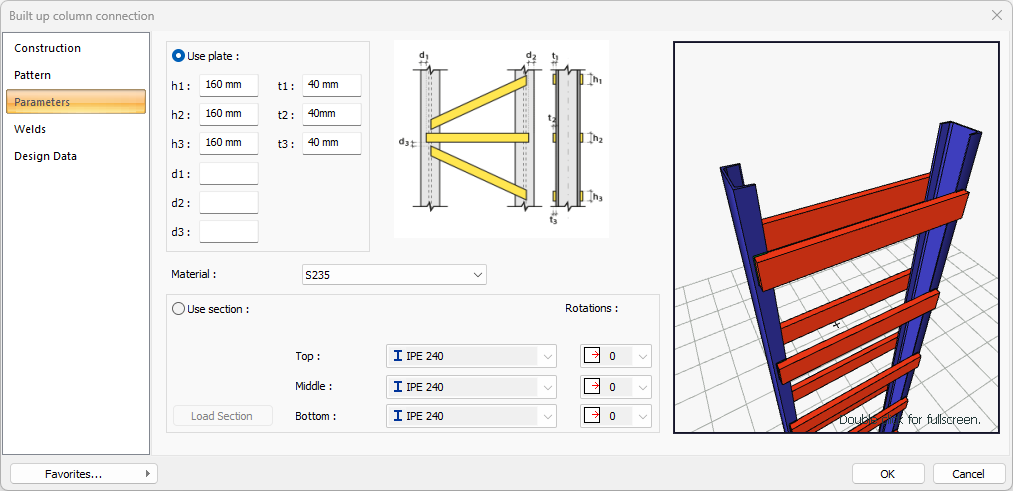This screenshot has width=1013, height=491.
Task: Click the Bottom label
Action: click(315, 416)
